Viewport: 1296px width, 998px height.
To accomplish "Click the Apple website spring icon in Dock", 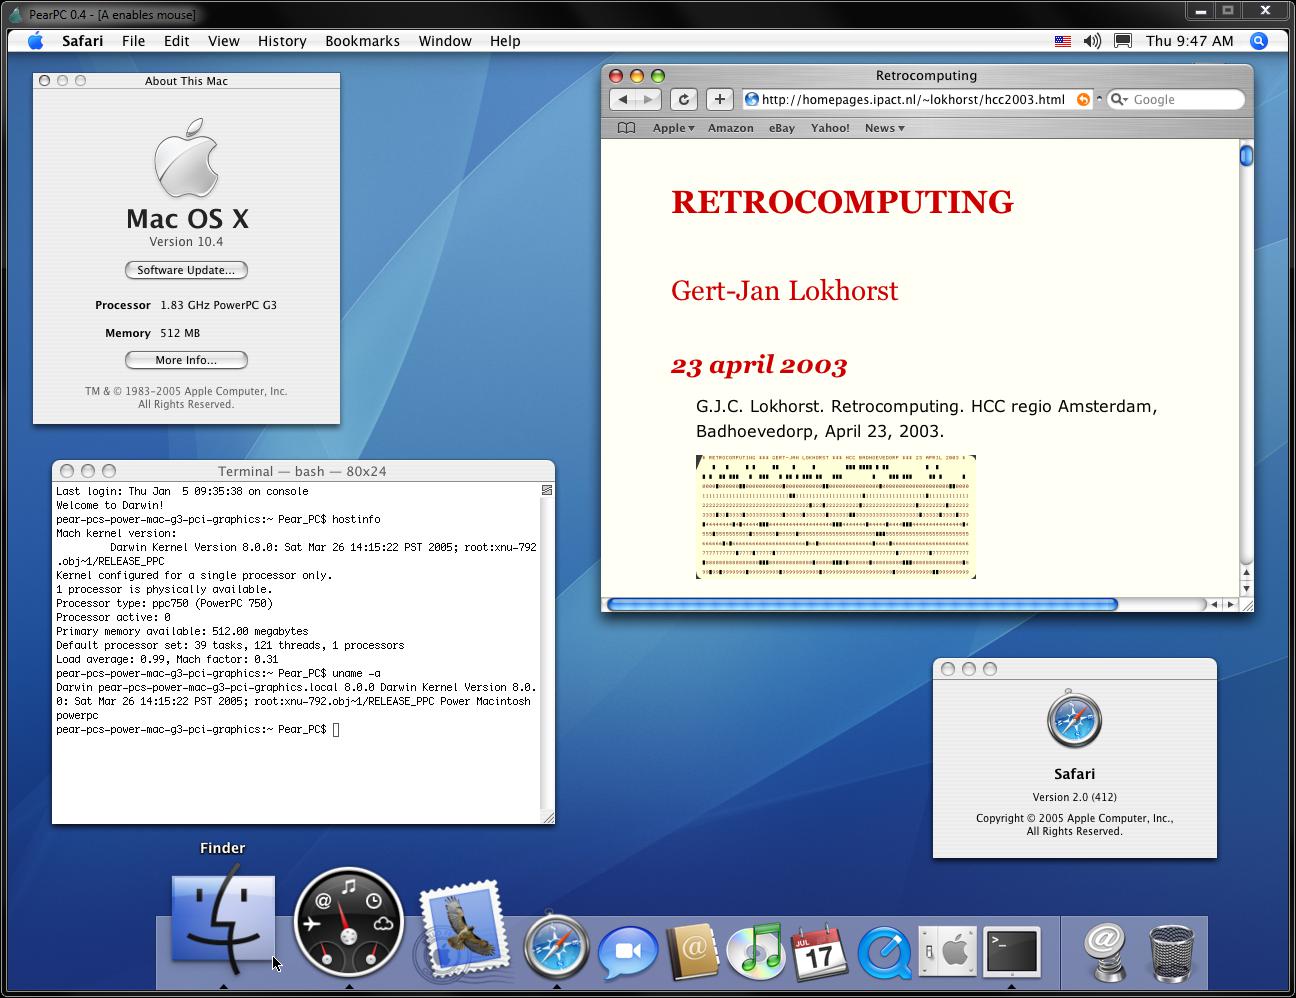I will [x=1105, y=951].
